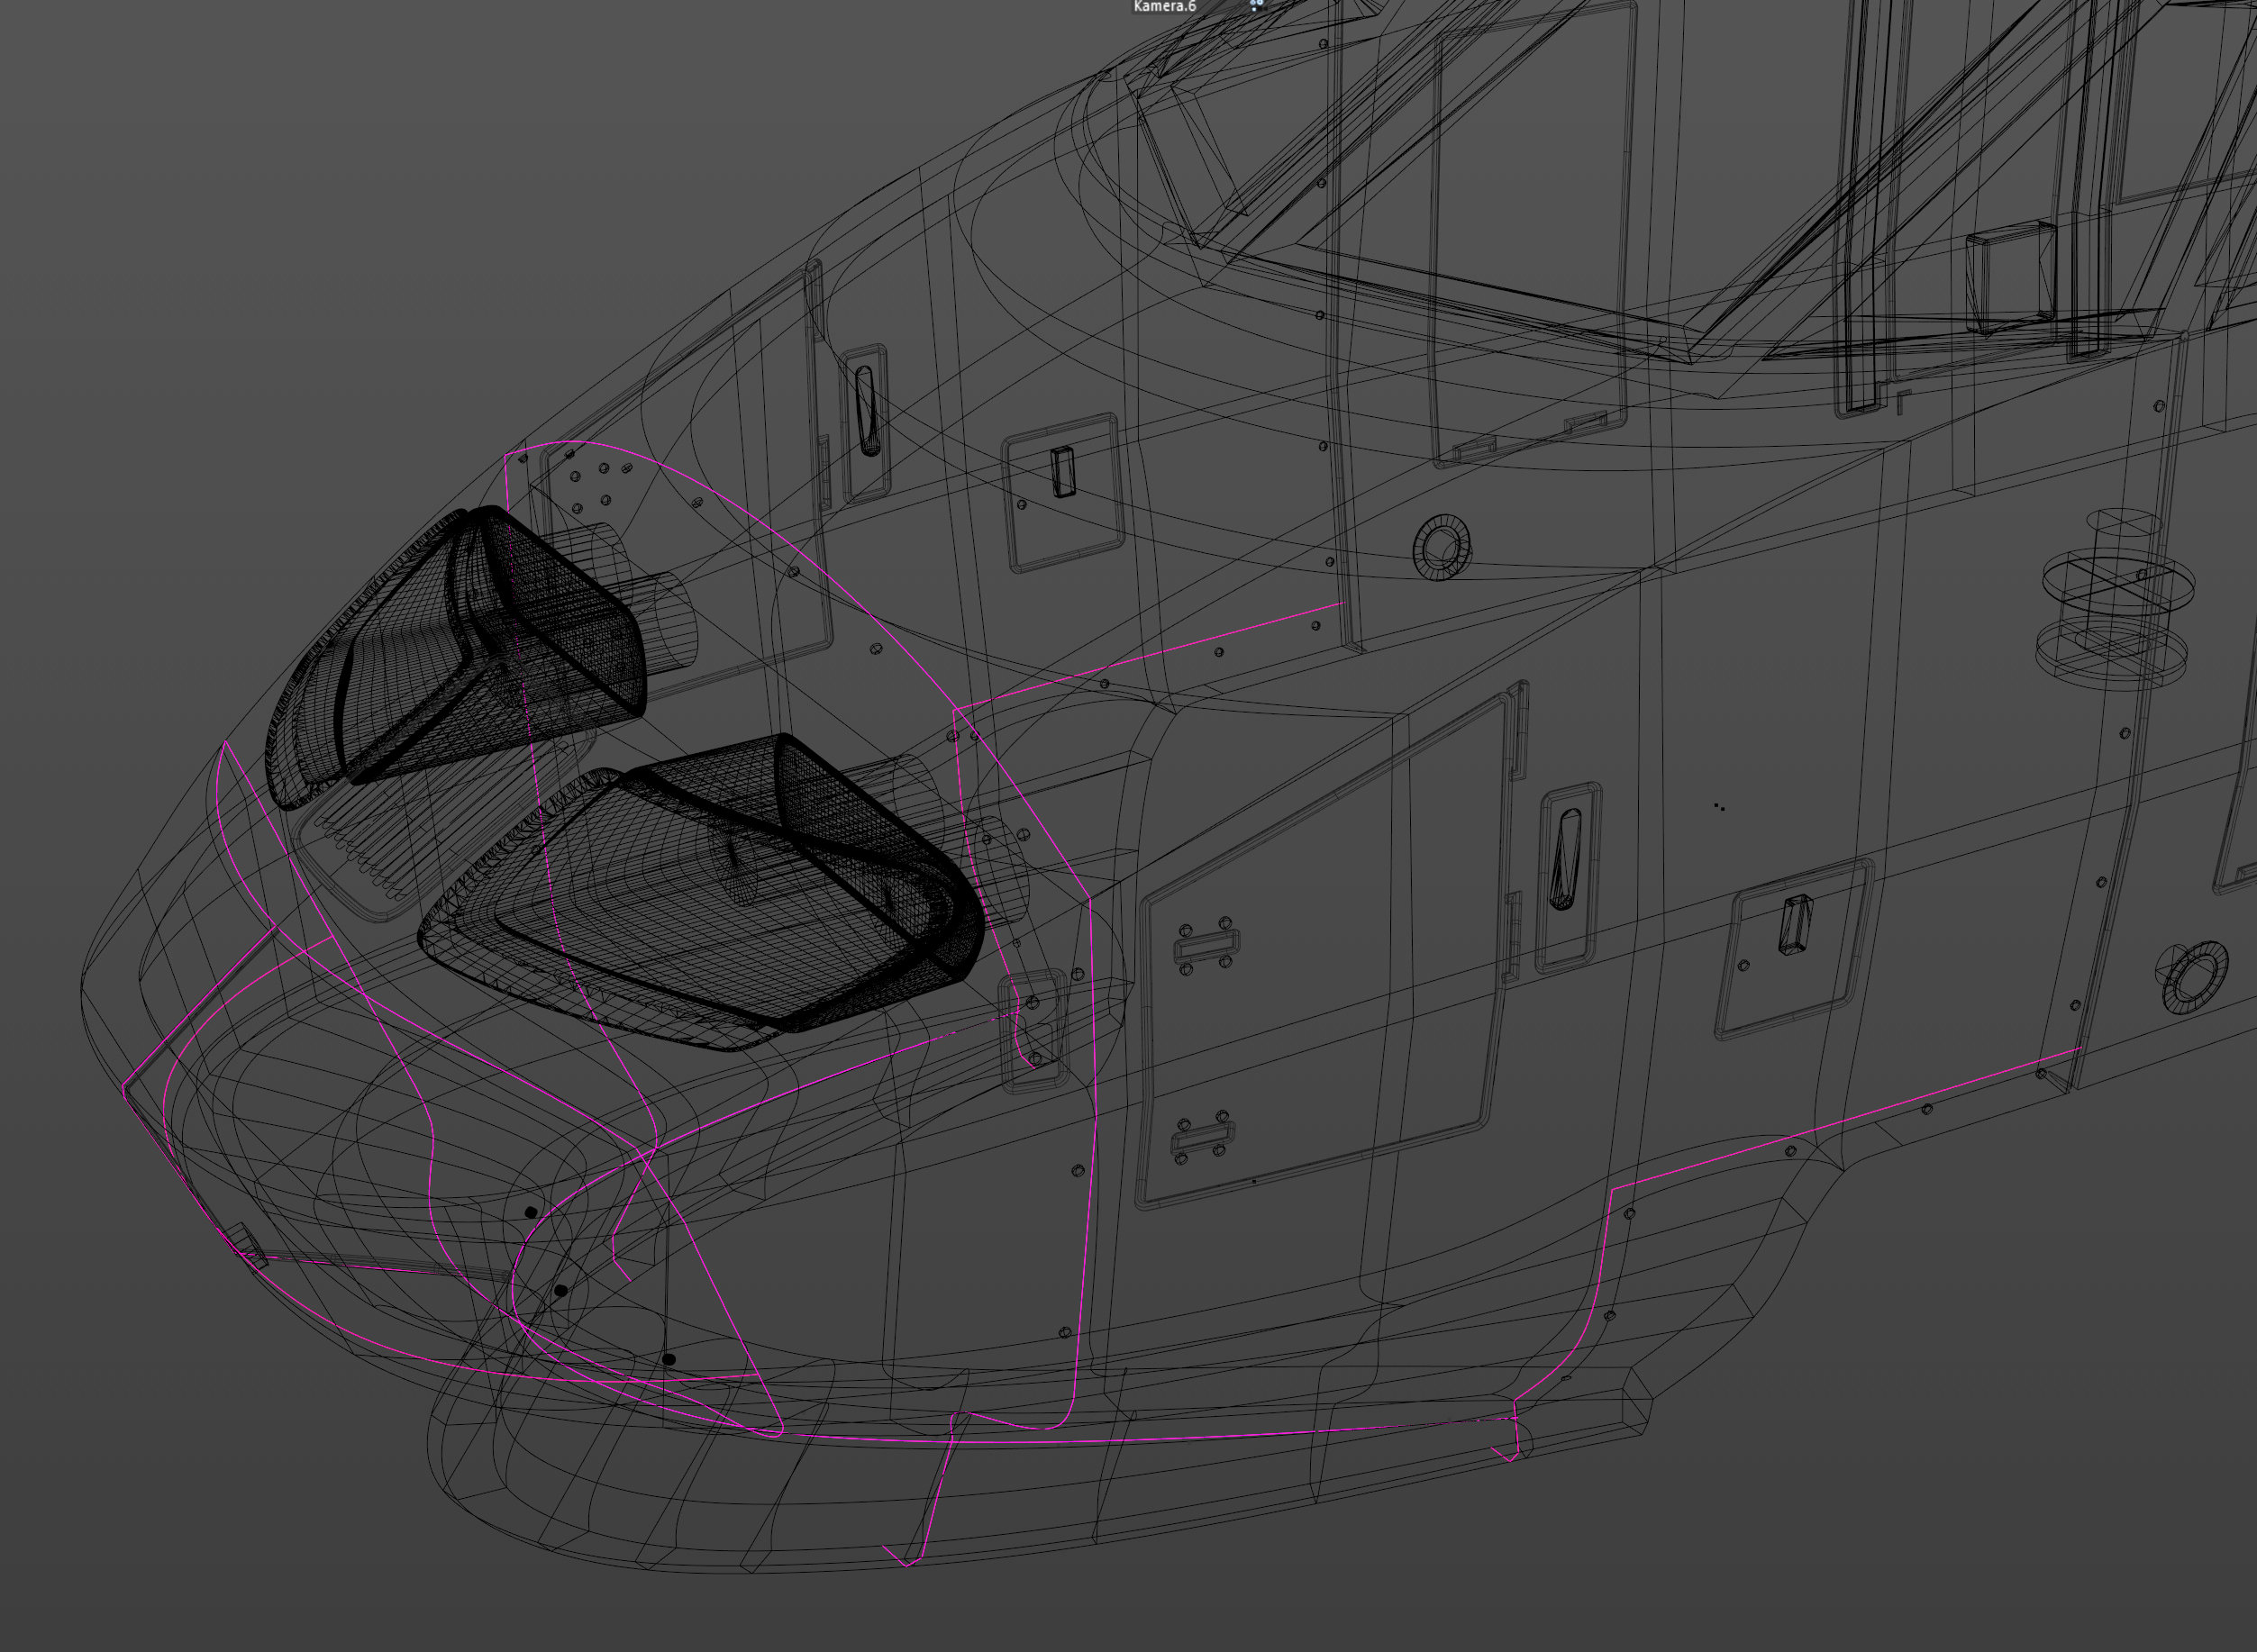
Task: Click the upper square hatch center latch
Action: point(1062,472)
